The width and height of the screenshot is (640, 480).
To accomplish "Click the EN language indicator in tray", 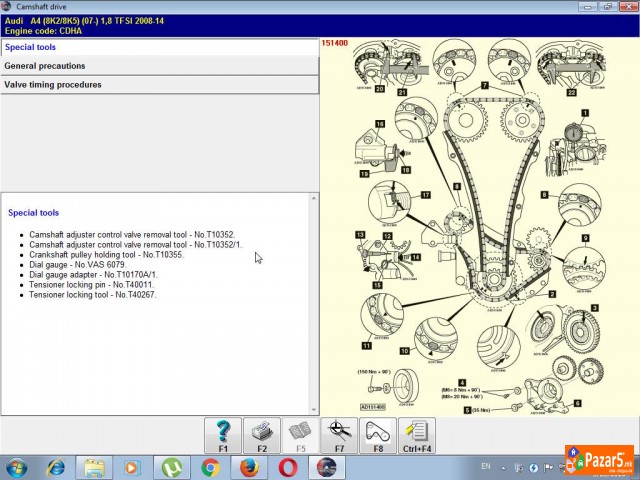I will [x=485, y=467].
